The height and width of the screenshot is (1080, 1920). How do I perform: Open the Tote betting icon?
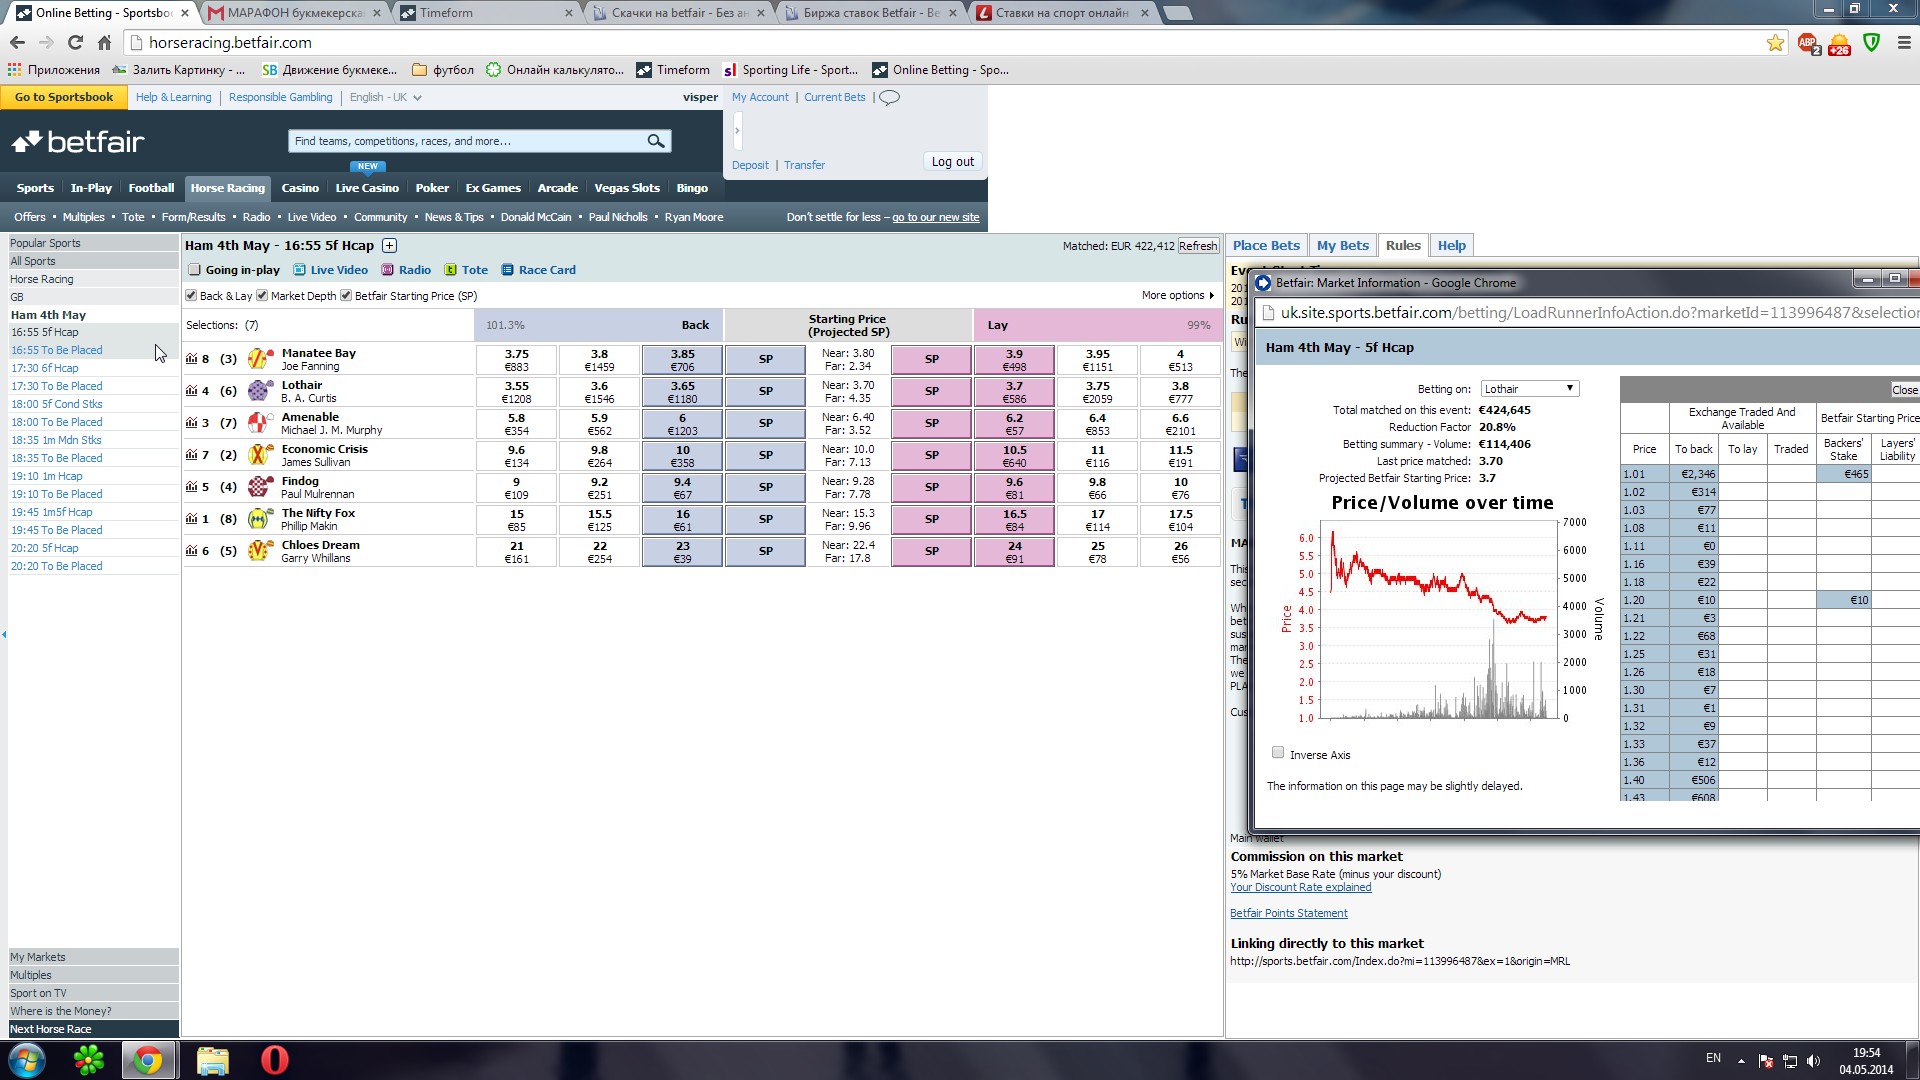tap(450, 270)
